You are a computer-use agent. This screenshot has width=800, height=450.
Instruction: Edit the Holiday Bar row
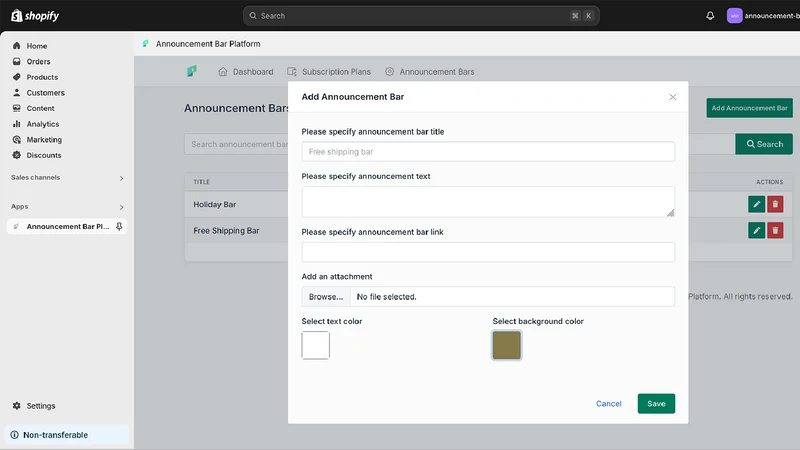coord(756,204)
